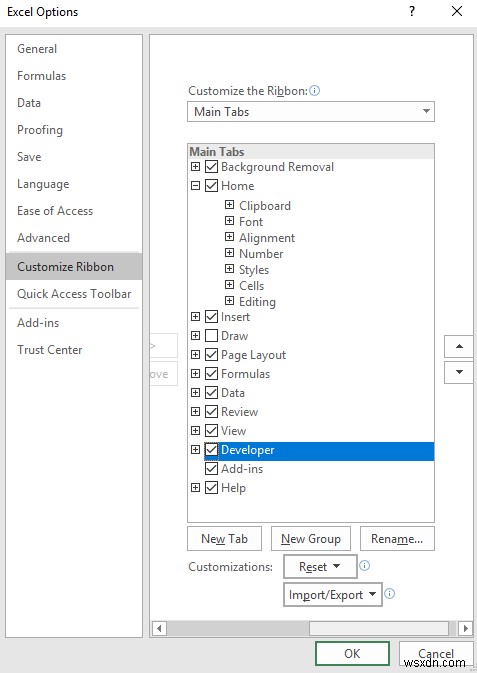Click the horizontal scrollbar thumb
Viewport: 477px width, 673px height.
point(379,629)
